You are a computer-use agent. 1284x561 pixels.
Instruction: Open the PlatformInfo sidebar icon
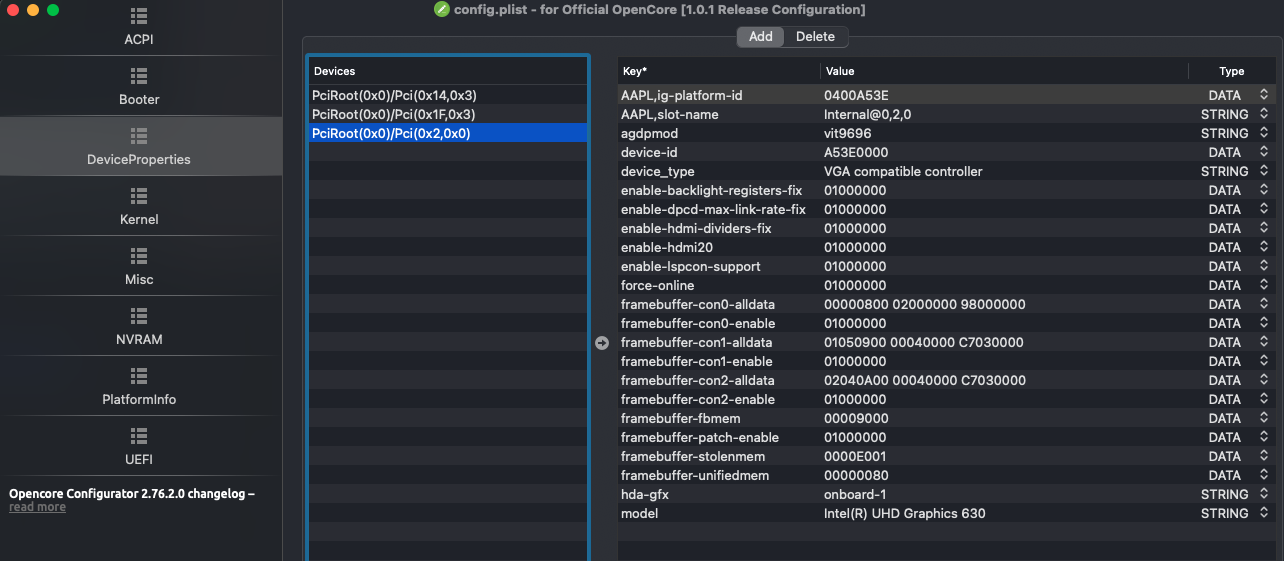coord(139,376)
